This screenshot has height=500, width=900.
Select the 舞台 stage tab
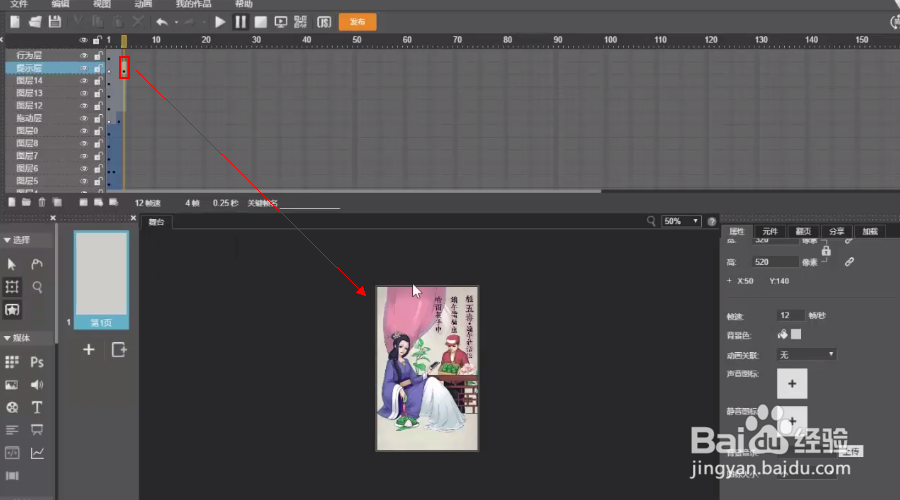[156, 222]
